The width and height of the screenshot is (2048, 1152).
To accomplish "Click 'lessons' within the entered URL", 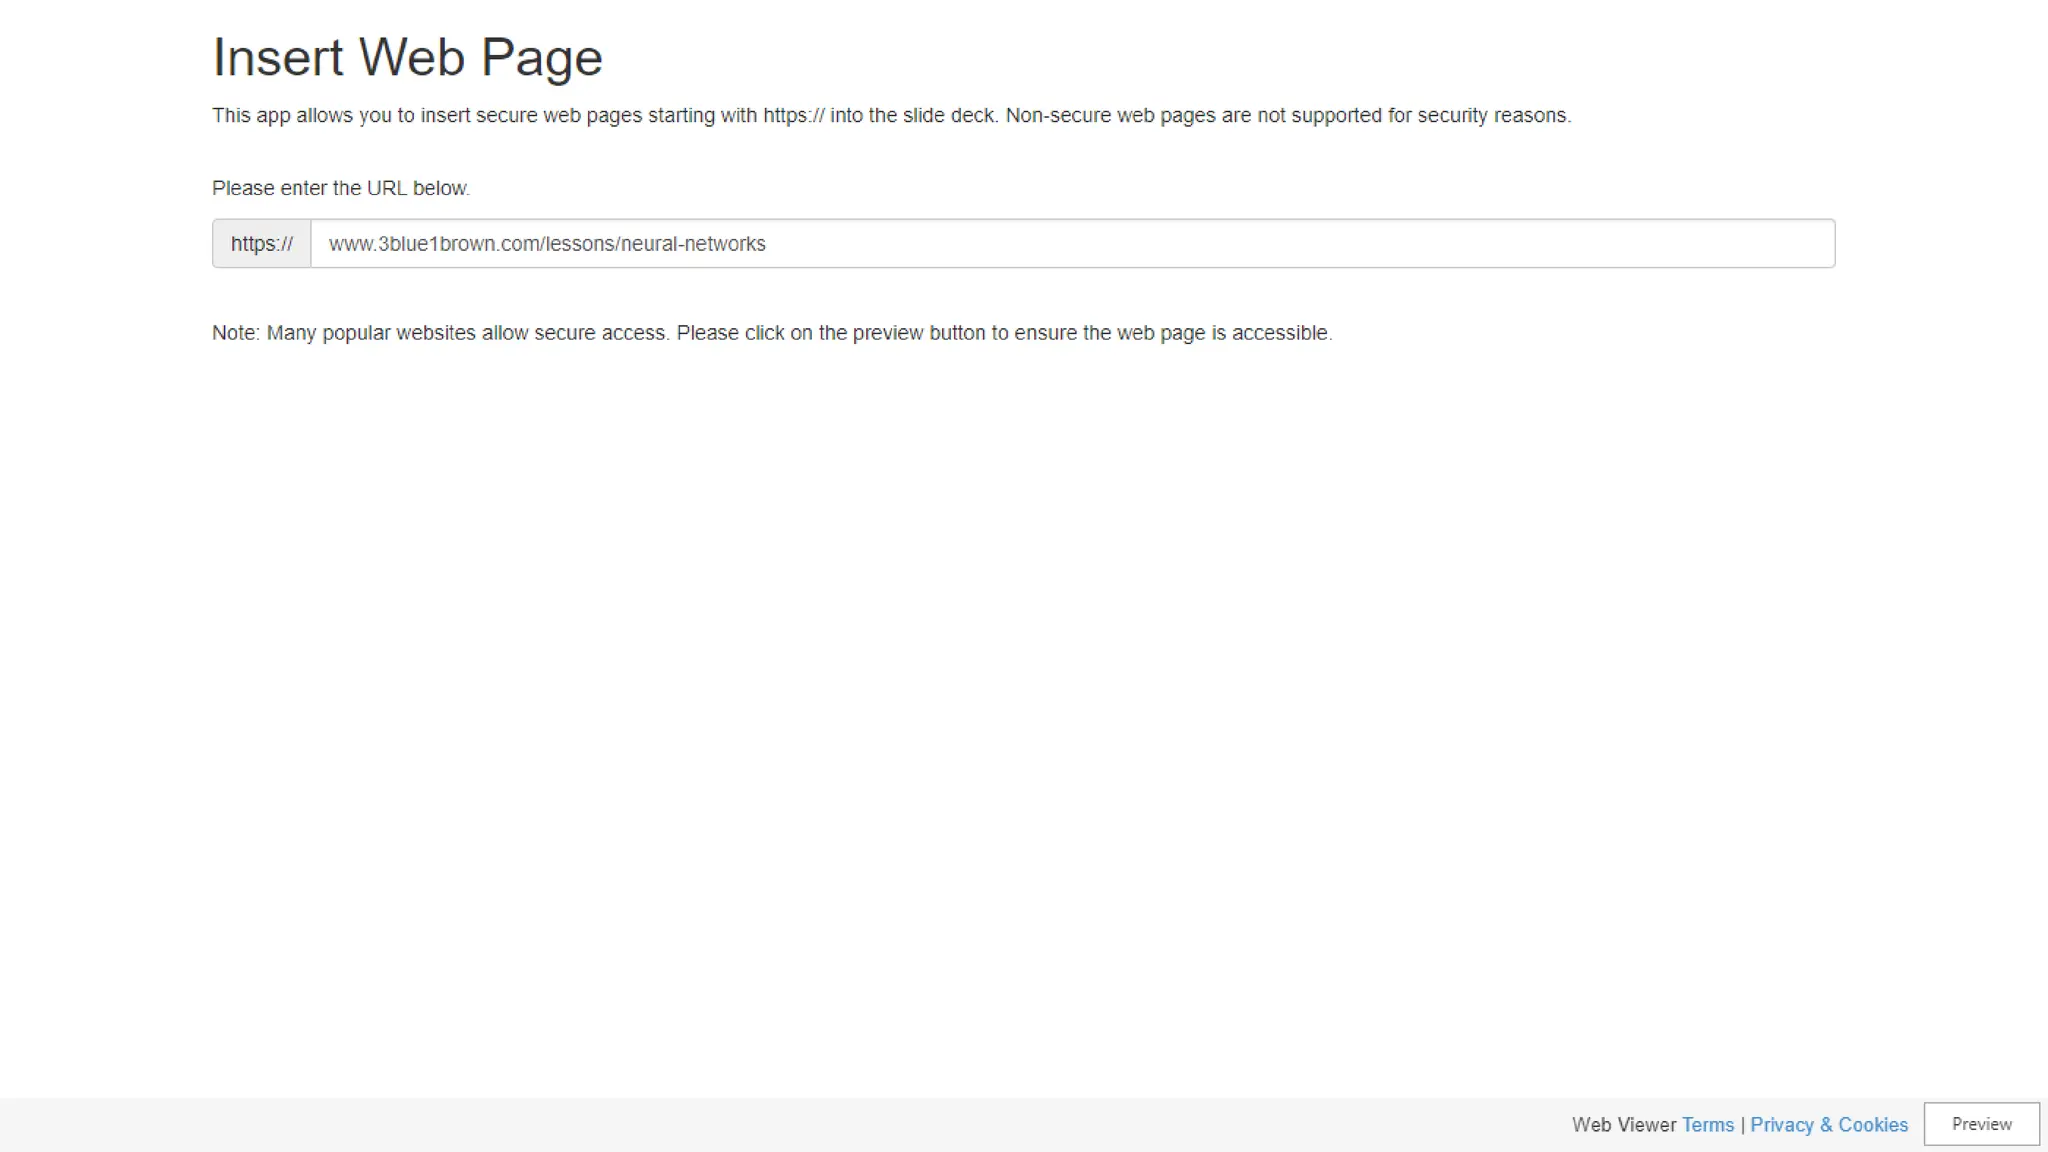I will point(580,244).
